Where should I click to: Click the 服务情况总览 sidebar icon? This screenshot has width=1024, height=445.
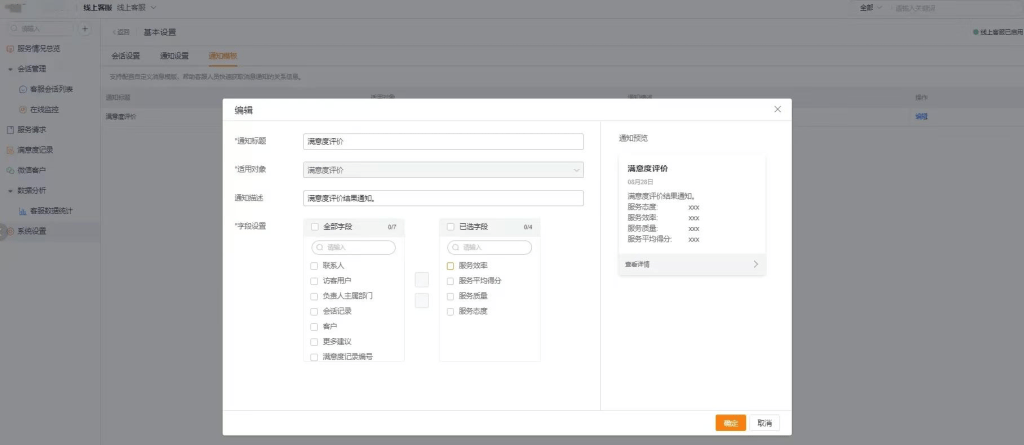click(10, 48)
